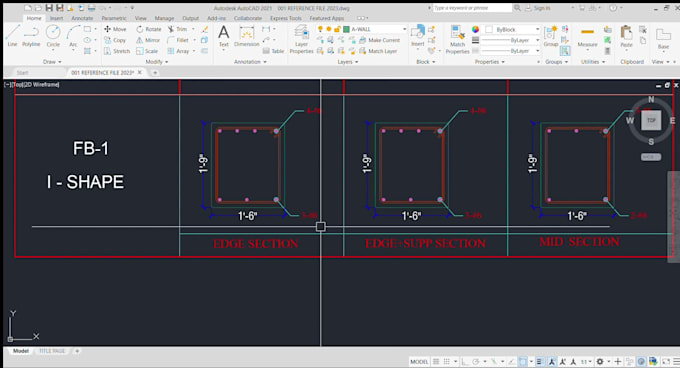680x368 pixels.
Task: Open the Insert ribbon tab
Action: coord(56,18)
